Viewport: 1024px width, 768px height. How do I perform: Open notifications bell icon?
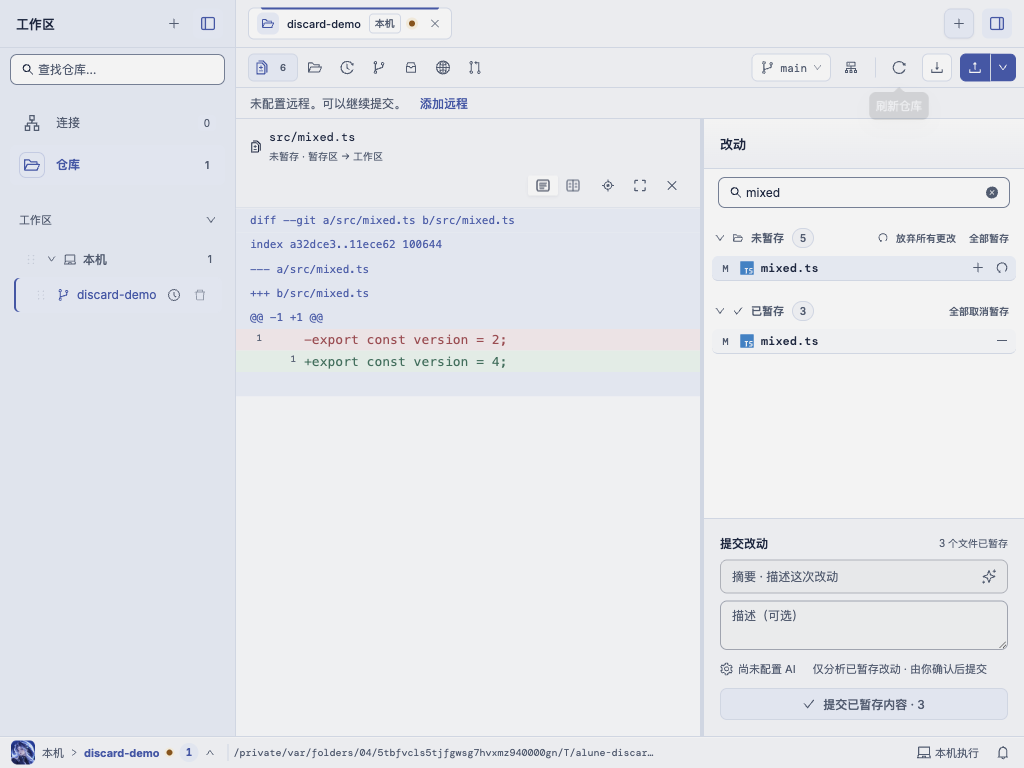pos(1002,753)
